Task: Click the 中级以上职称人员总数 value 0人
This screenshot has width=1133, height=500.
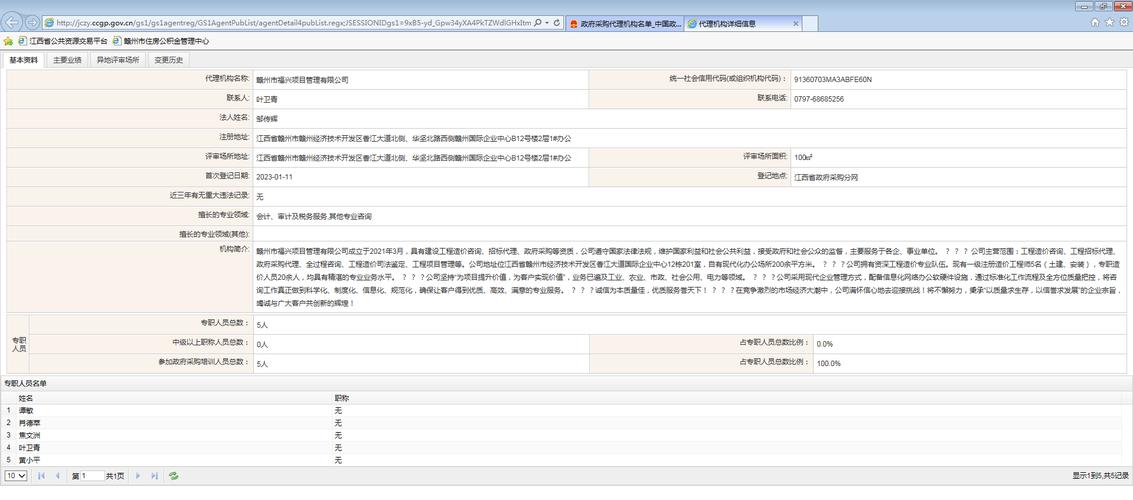Action: (x=262, y=345)
